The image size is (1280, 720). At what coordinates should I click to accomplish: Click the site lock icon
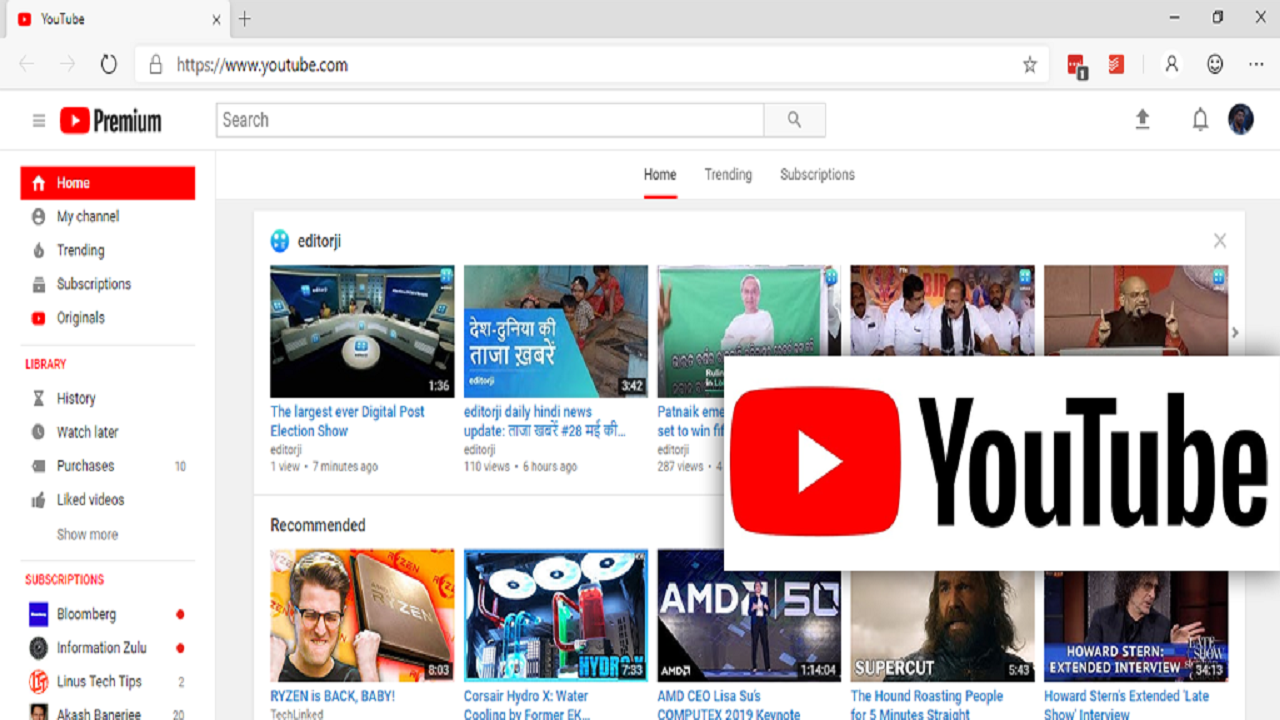tap(155, 65)
